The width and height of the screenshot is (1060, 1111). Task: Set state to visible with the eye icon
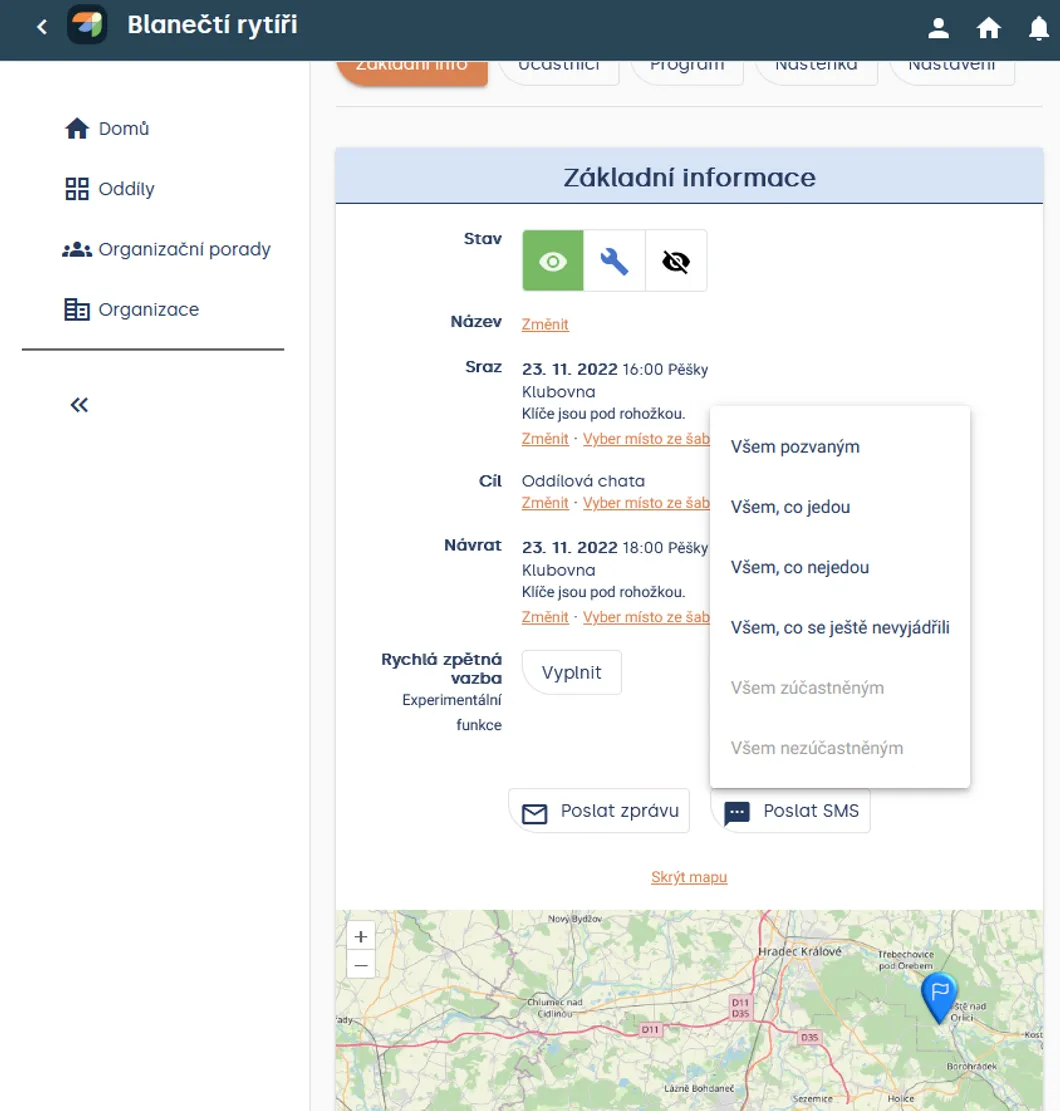pyautogui.click(x=553, y=261)
